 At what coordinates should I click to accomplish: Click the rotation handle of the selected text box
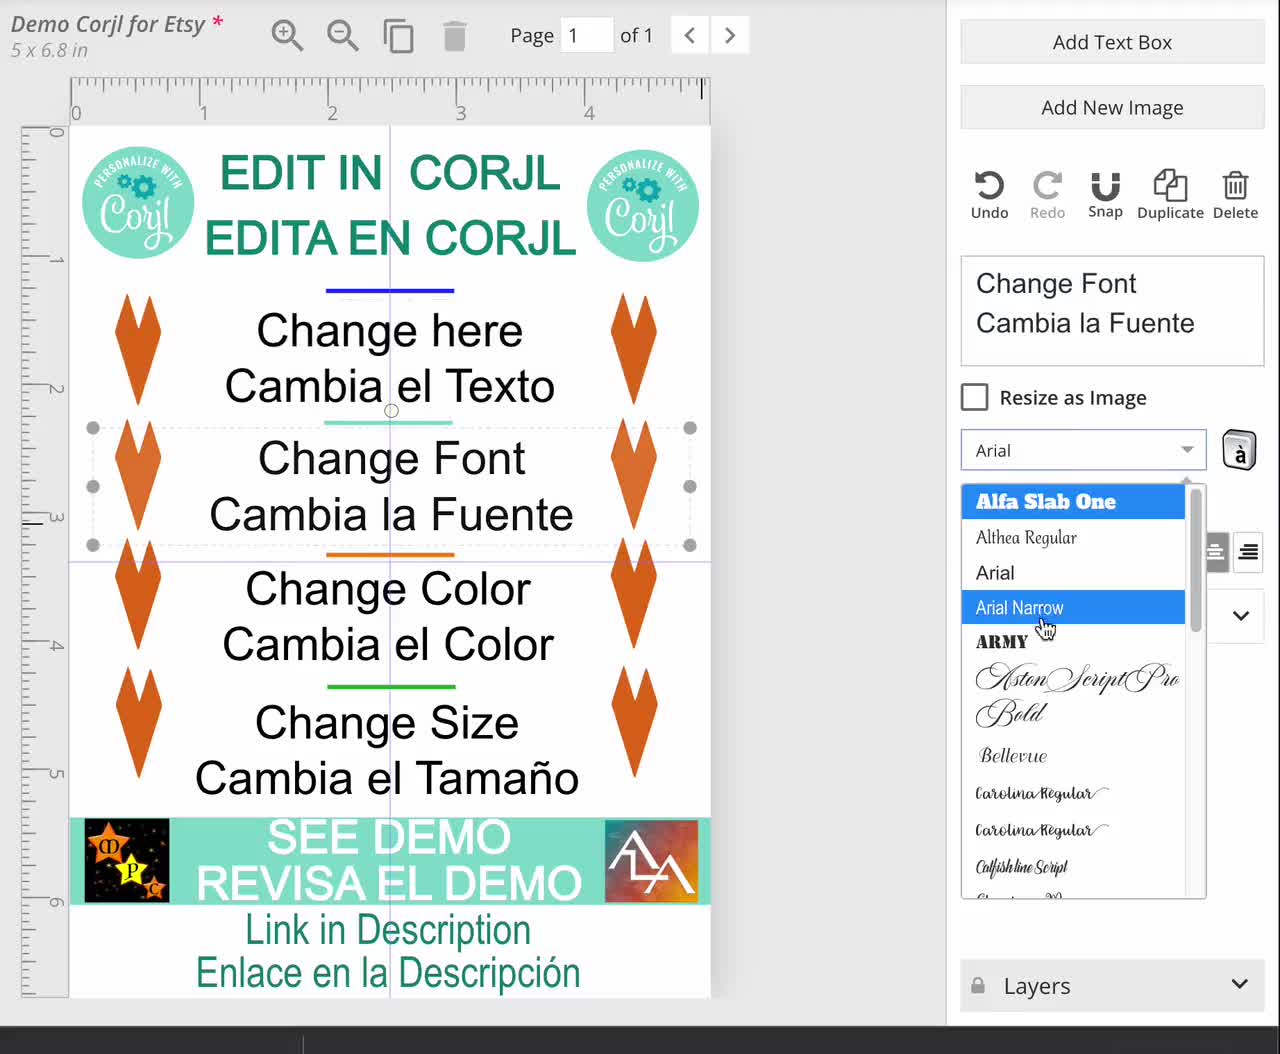click(391, 410)
